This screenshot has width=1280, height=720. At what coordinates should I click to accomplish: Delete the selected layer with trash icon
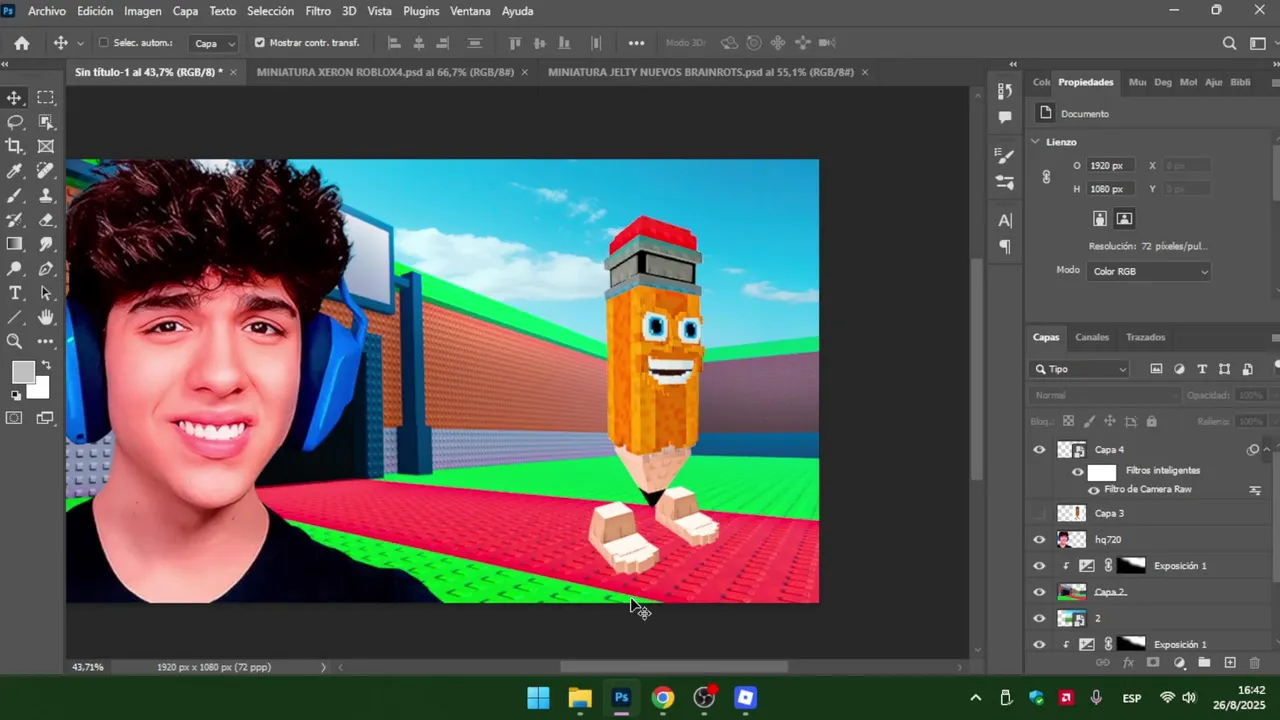coord(1255,663)
